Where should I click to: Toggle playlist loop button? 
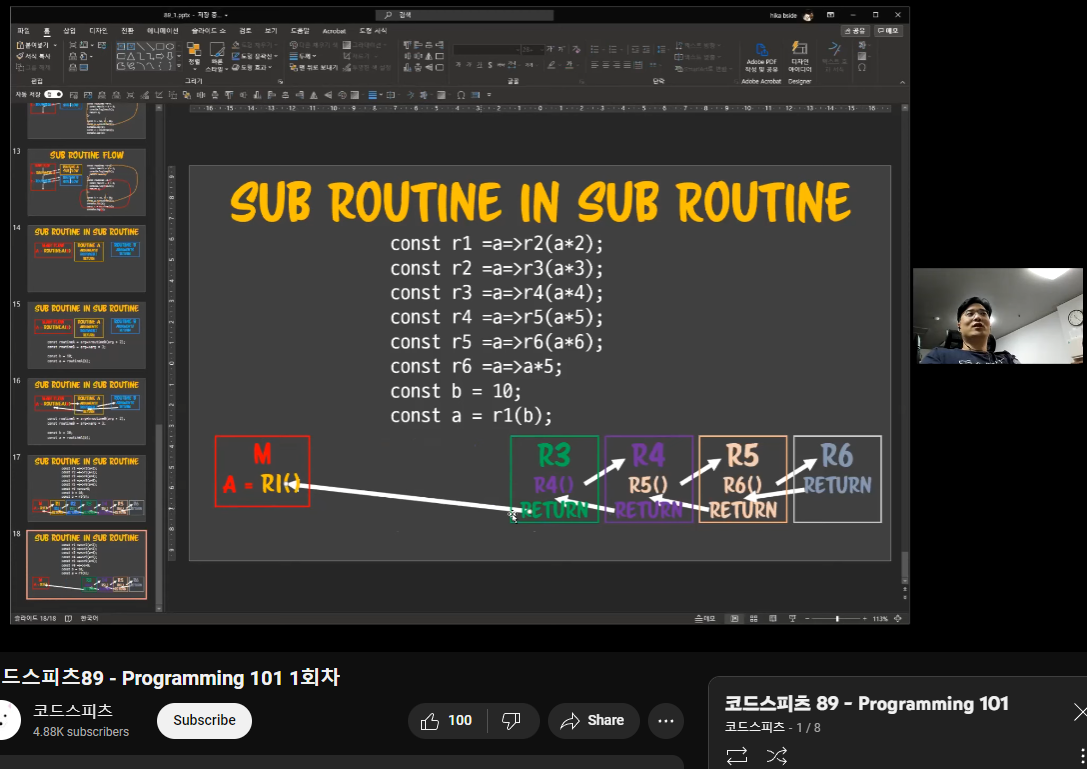click(x=737, y=754)
